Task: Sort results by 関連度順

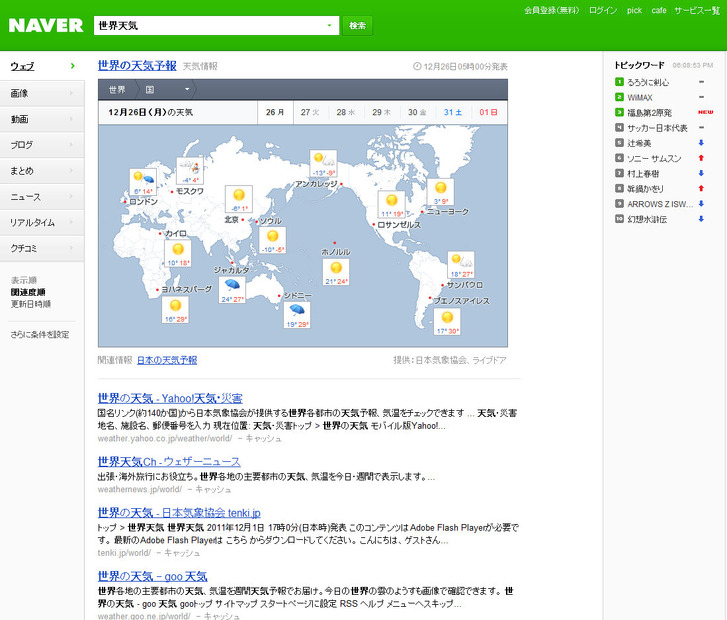Action: [x=28, y=292]
